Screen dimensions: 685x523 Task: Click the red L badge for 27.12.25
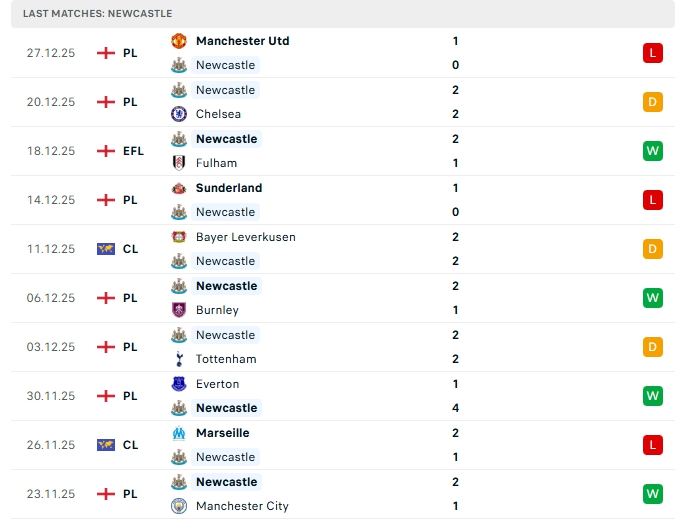tap(653, 53)
